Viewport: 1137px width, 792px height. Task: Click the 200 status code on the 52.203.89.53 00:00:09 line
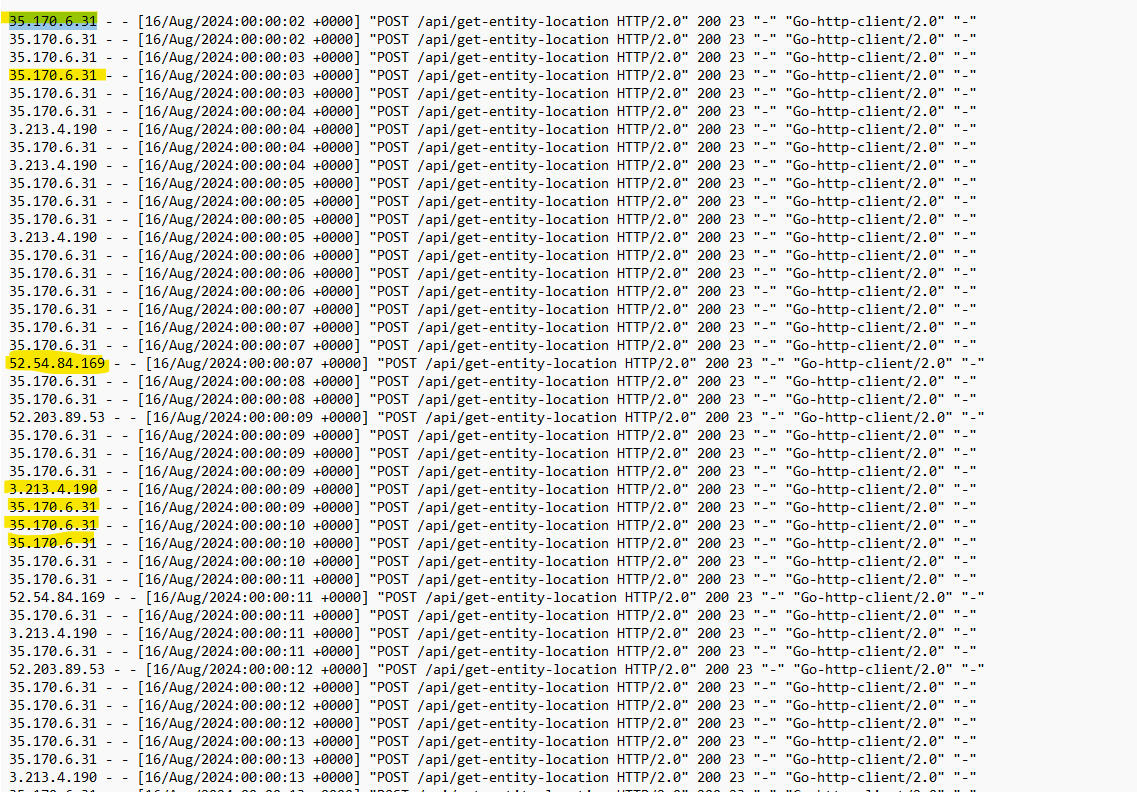(x=717, y=418)
